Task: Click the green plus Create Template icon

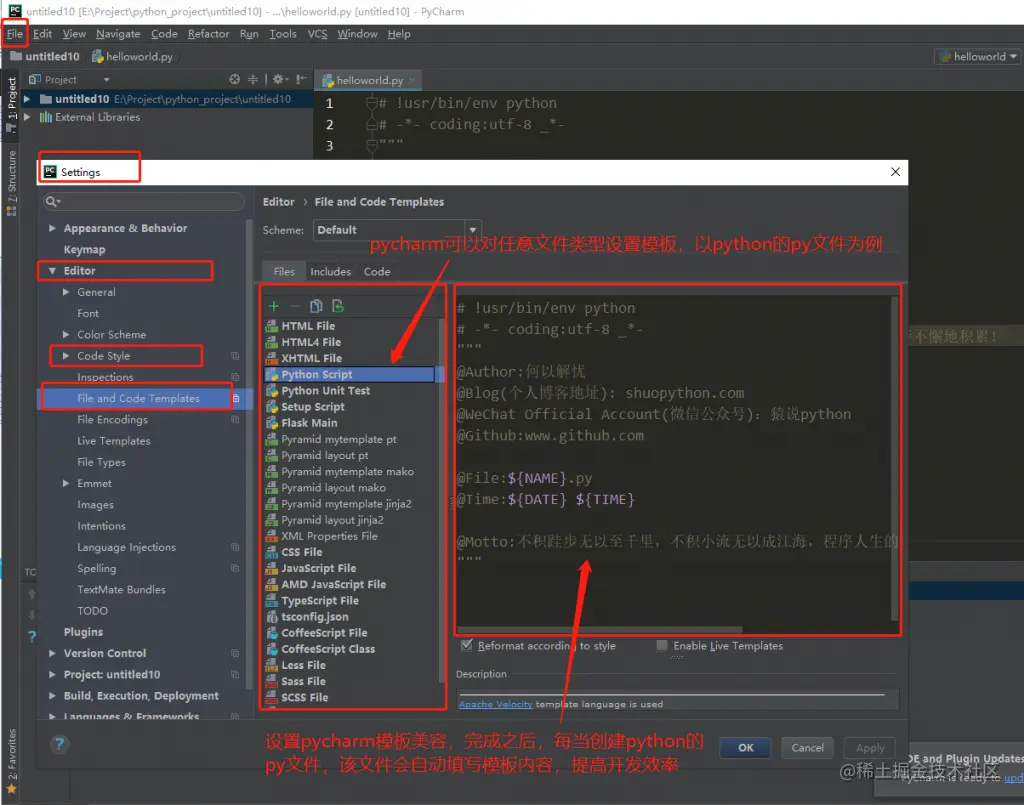Action: tap(274, 306)
